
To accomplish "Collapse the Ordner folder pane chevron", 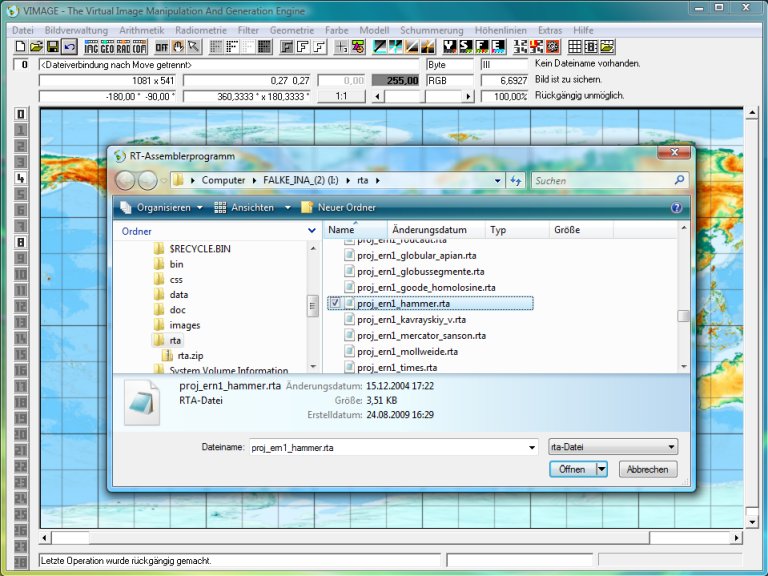I will [311, 231].
